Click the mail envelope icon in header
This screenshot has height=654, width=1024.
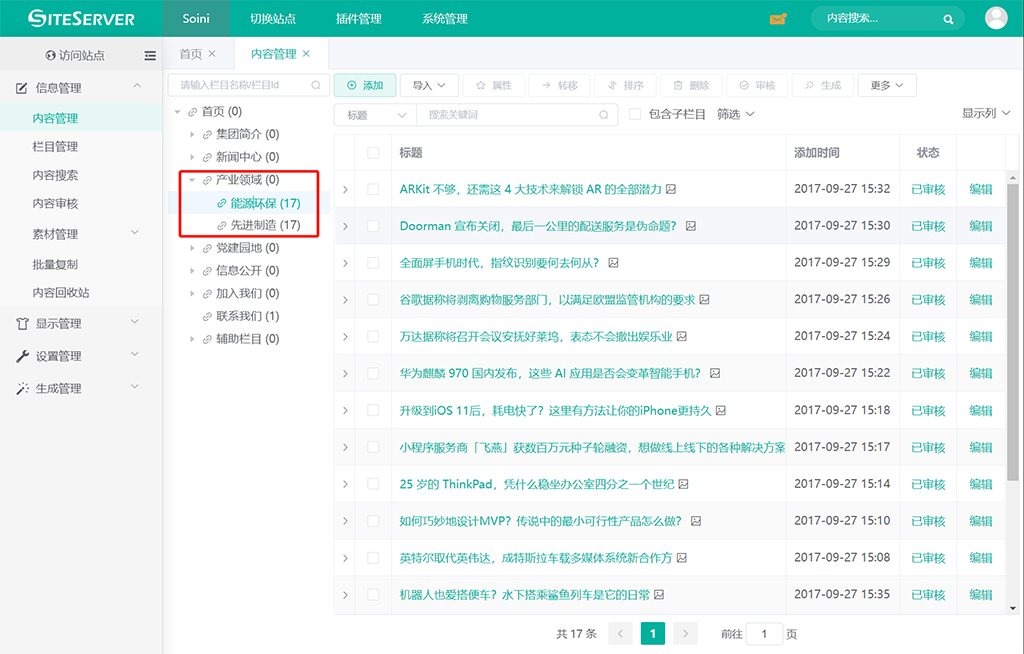tap(778, 19)
